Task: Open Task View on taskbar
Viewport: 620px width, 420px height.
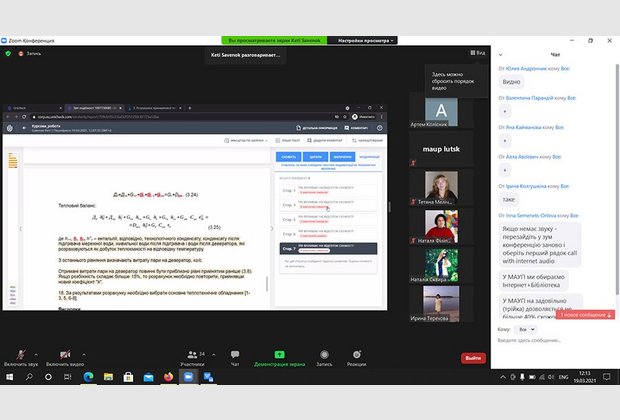Action: pyautogui.click(x=68, y=377)
